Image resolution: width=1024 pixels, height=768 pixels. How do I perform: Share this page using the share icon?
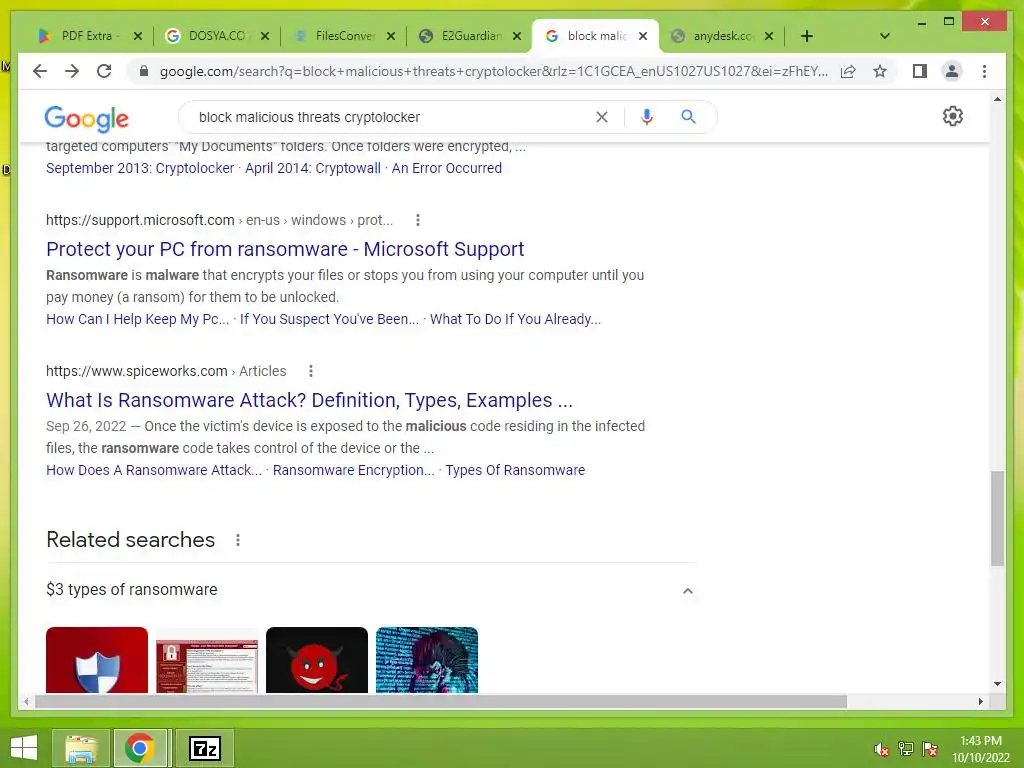click(848, 71)
